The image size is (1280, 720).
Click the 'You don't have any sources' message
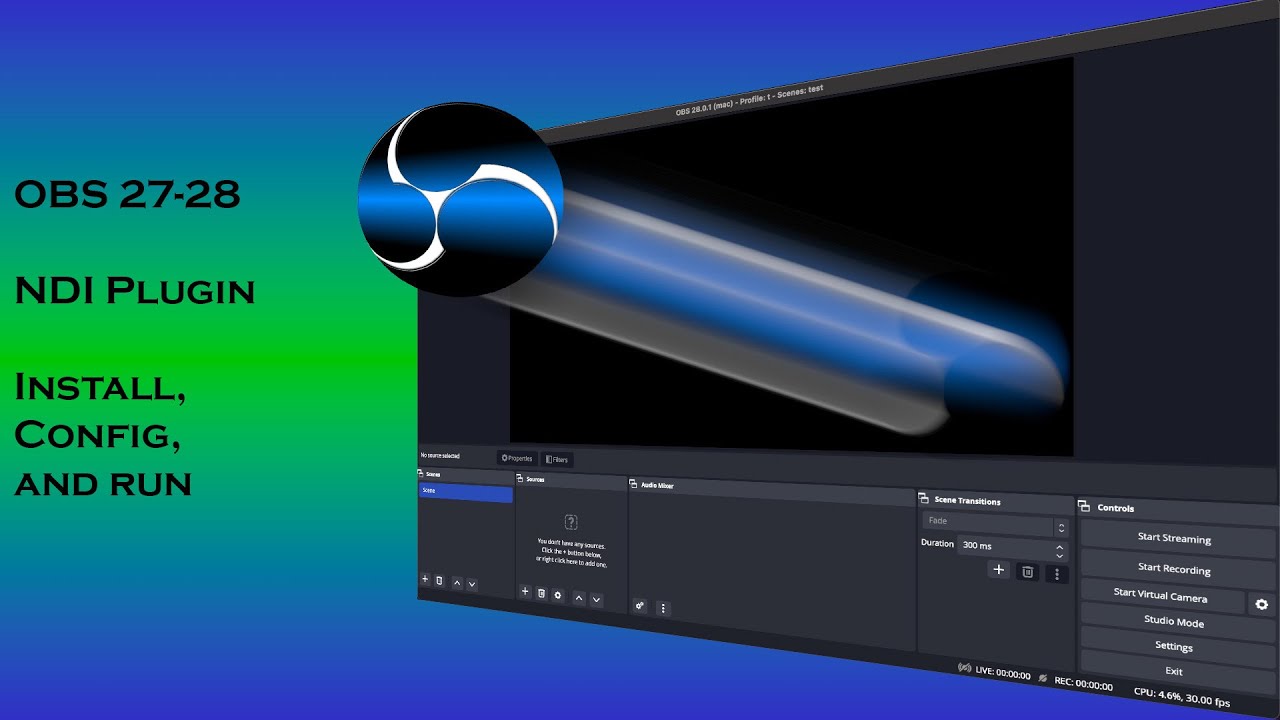pyautogui.click(x=571, y=554)
